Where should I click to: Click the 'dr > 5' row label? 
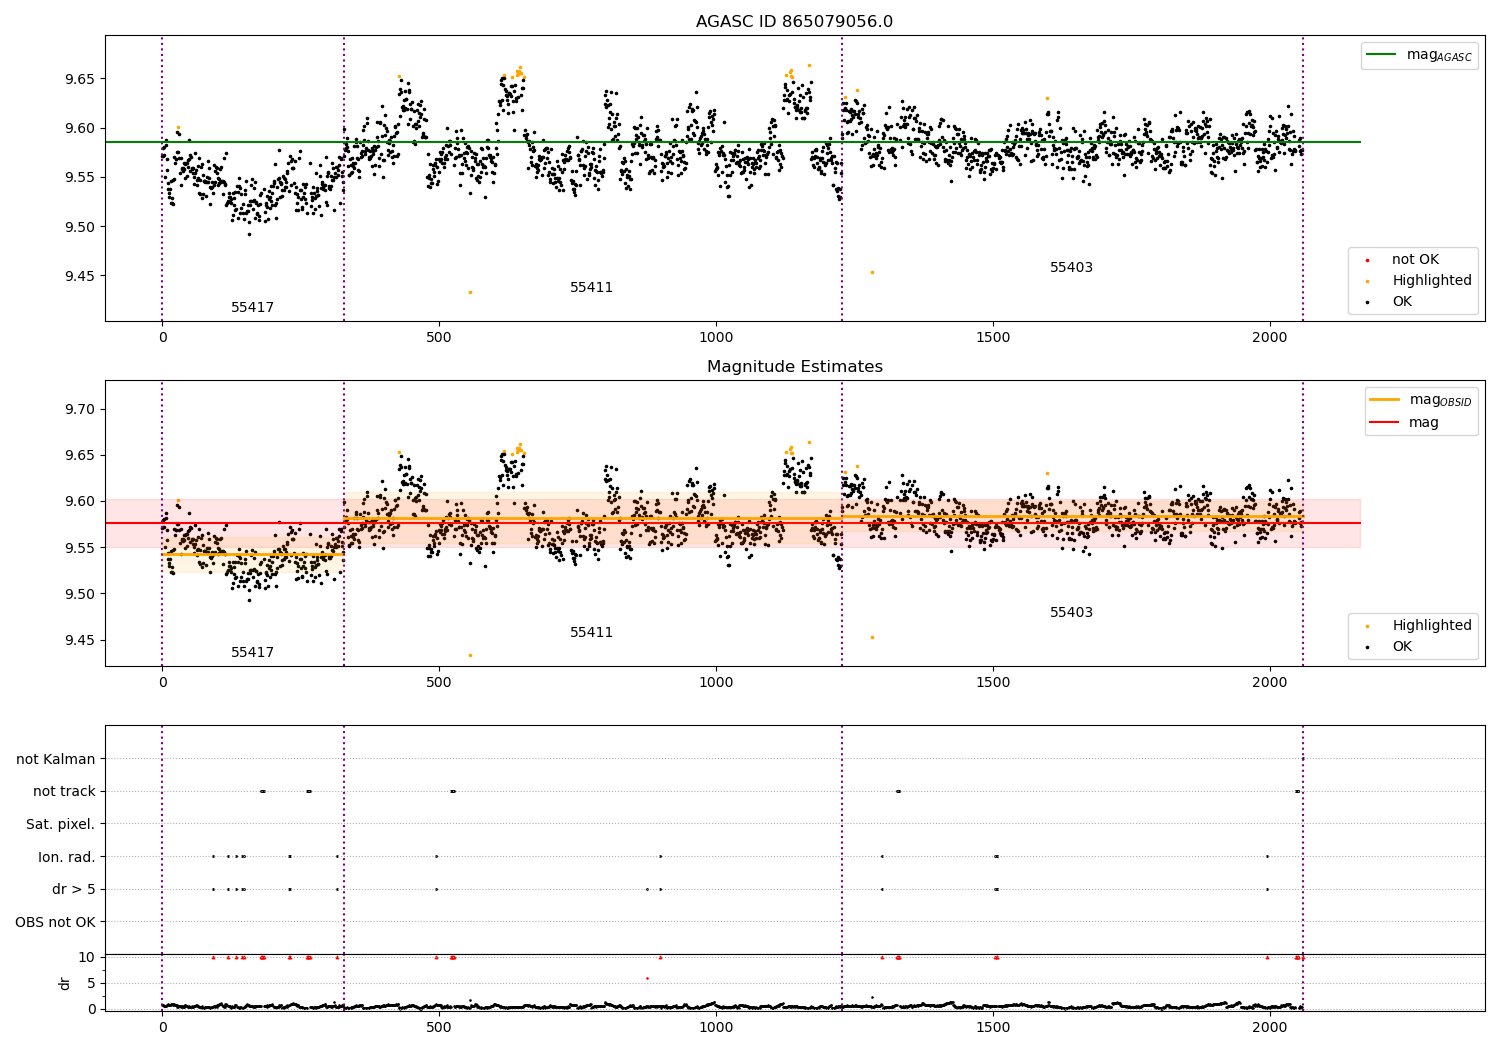73,889
